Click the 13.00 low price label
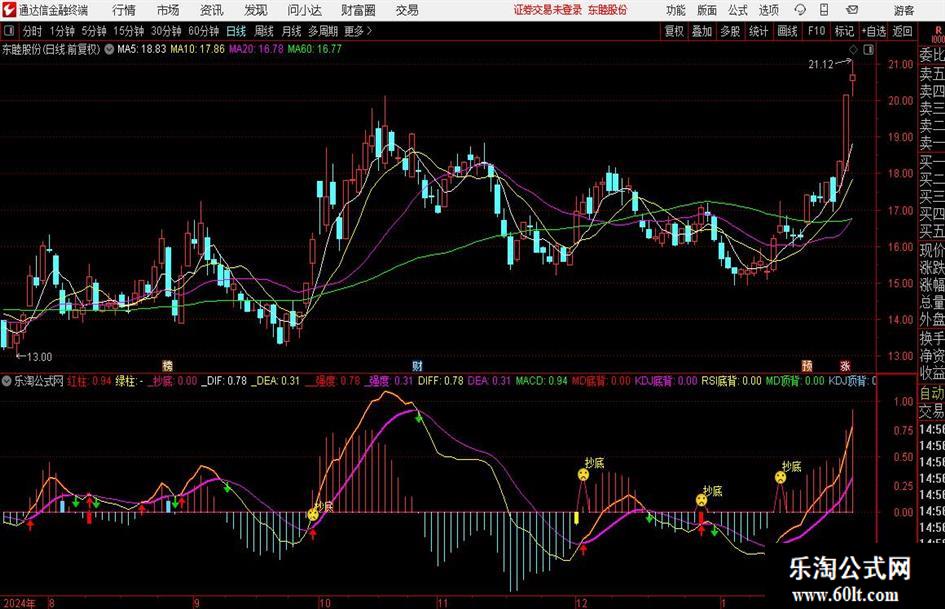 point(40,357)
